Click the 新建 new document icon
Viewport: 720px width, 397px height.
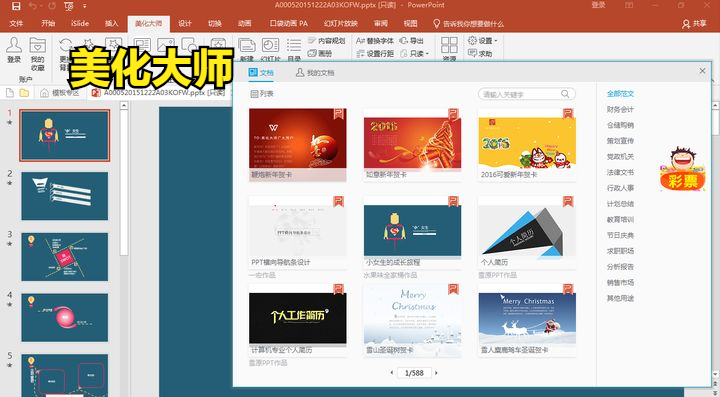click(247, 50)
